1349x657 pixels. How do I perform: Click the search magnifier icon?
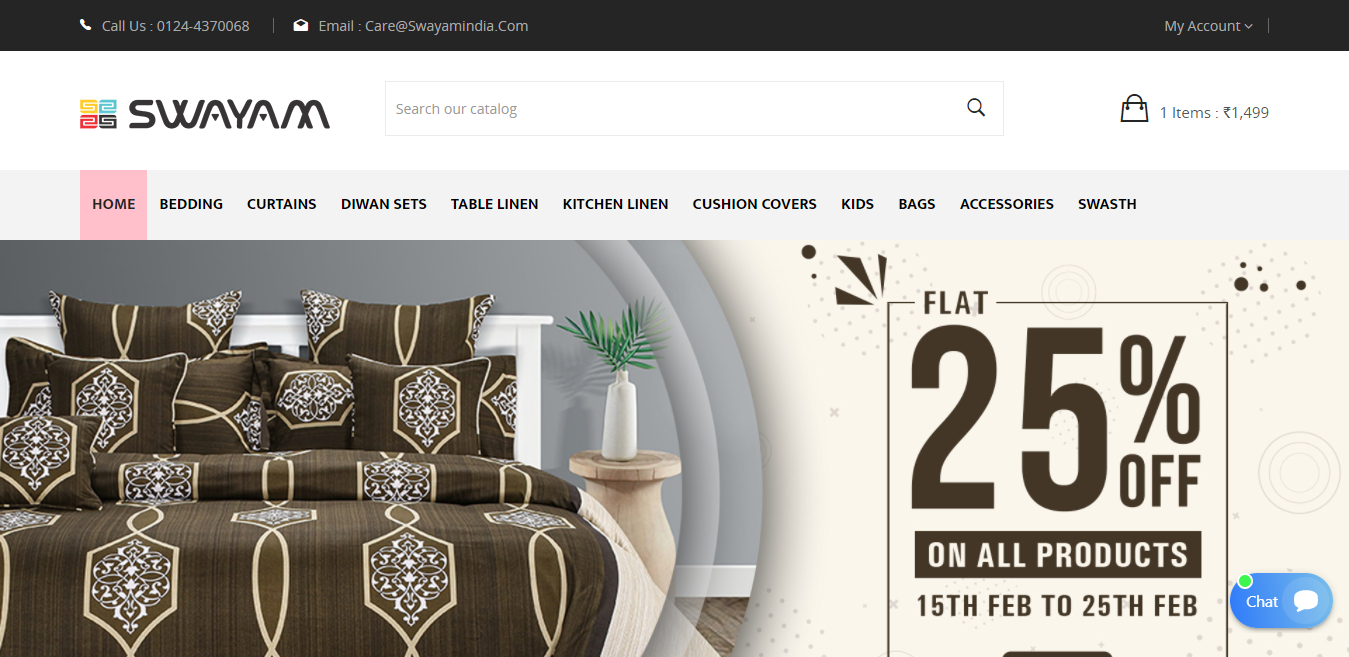[x=976, y=108]
